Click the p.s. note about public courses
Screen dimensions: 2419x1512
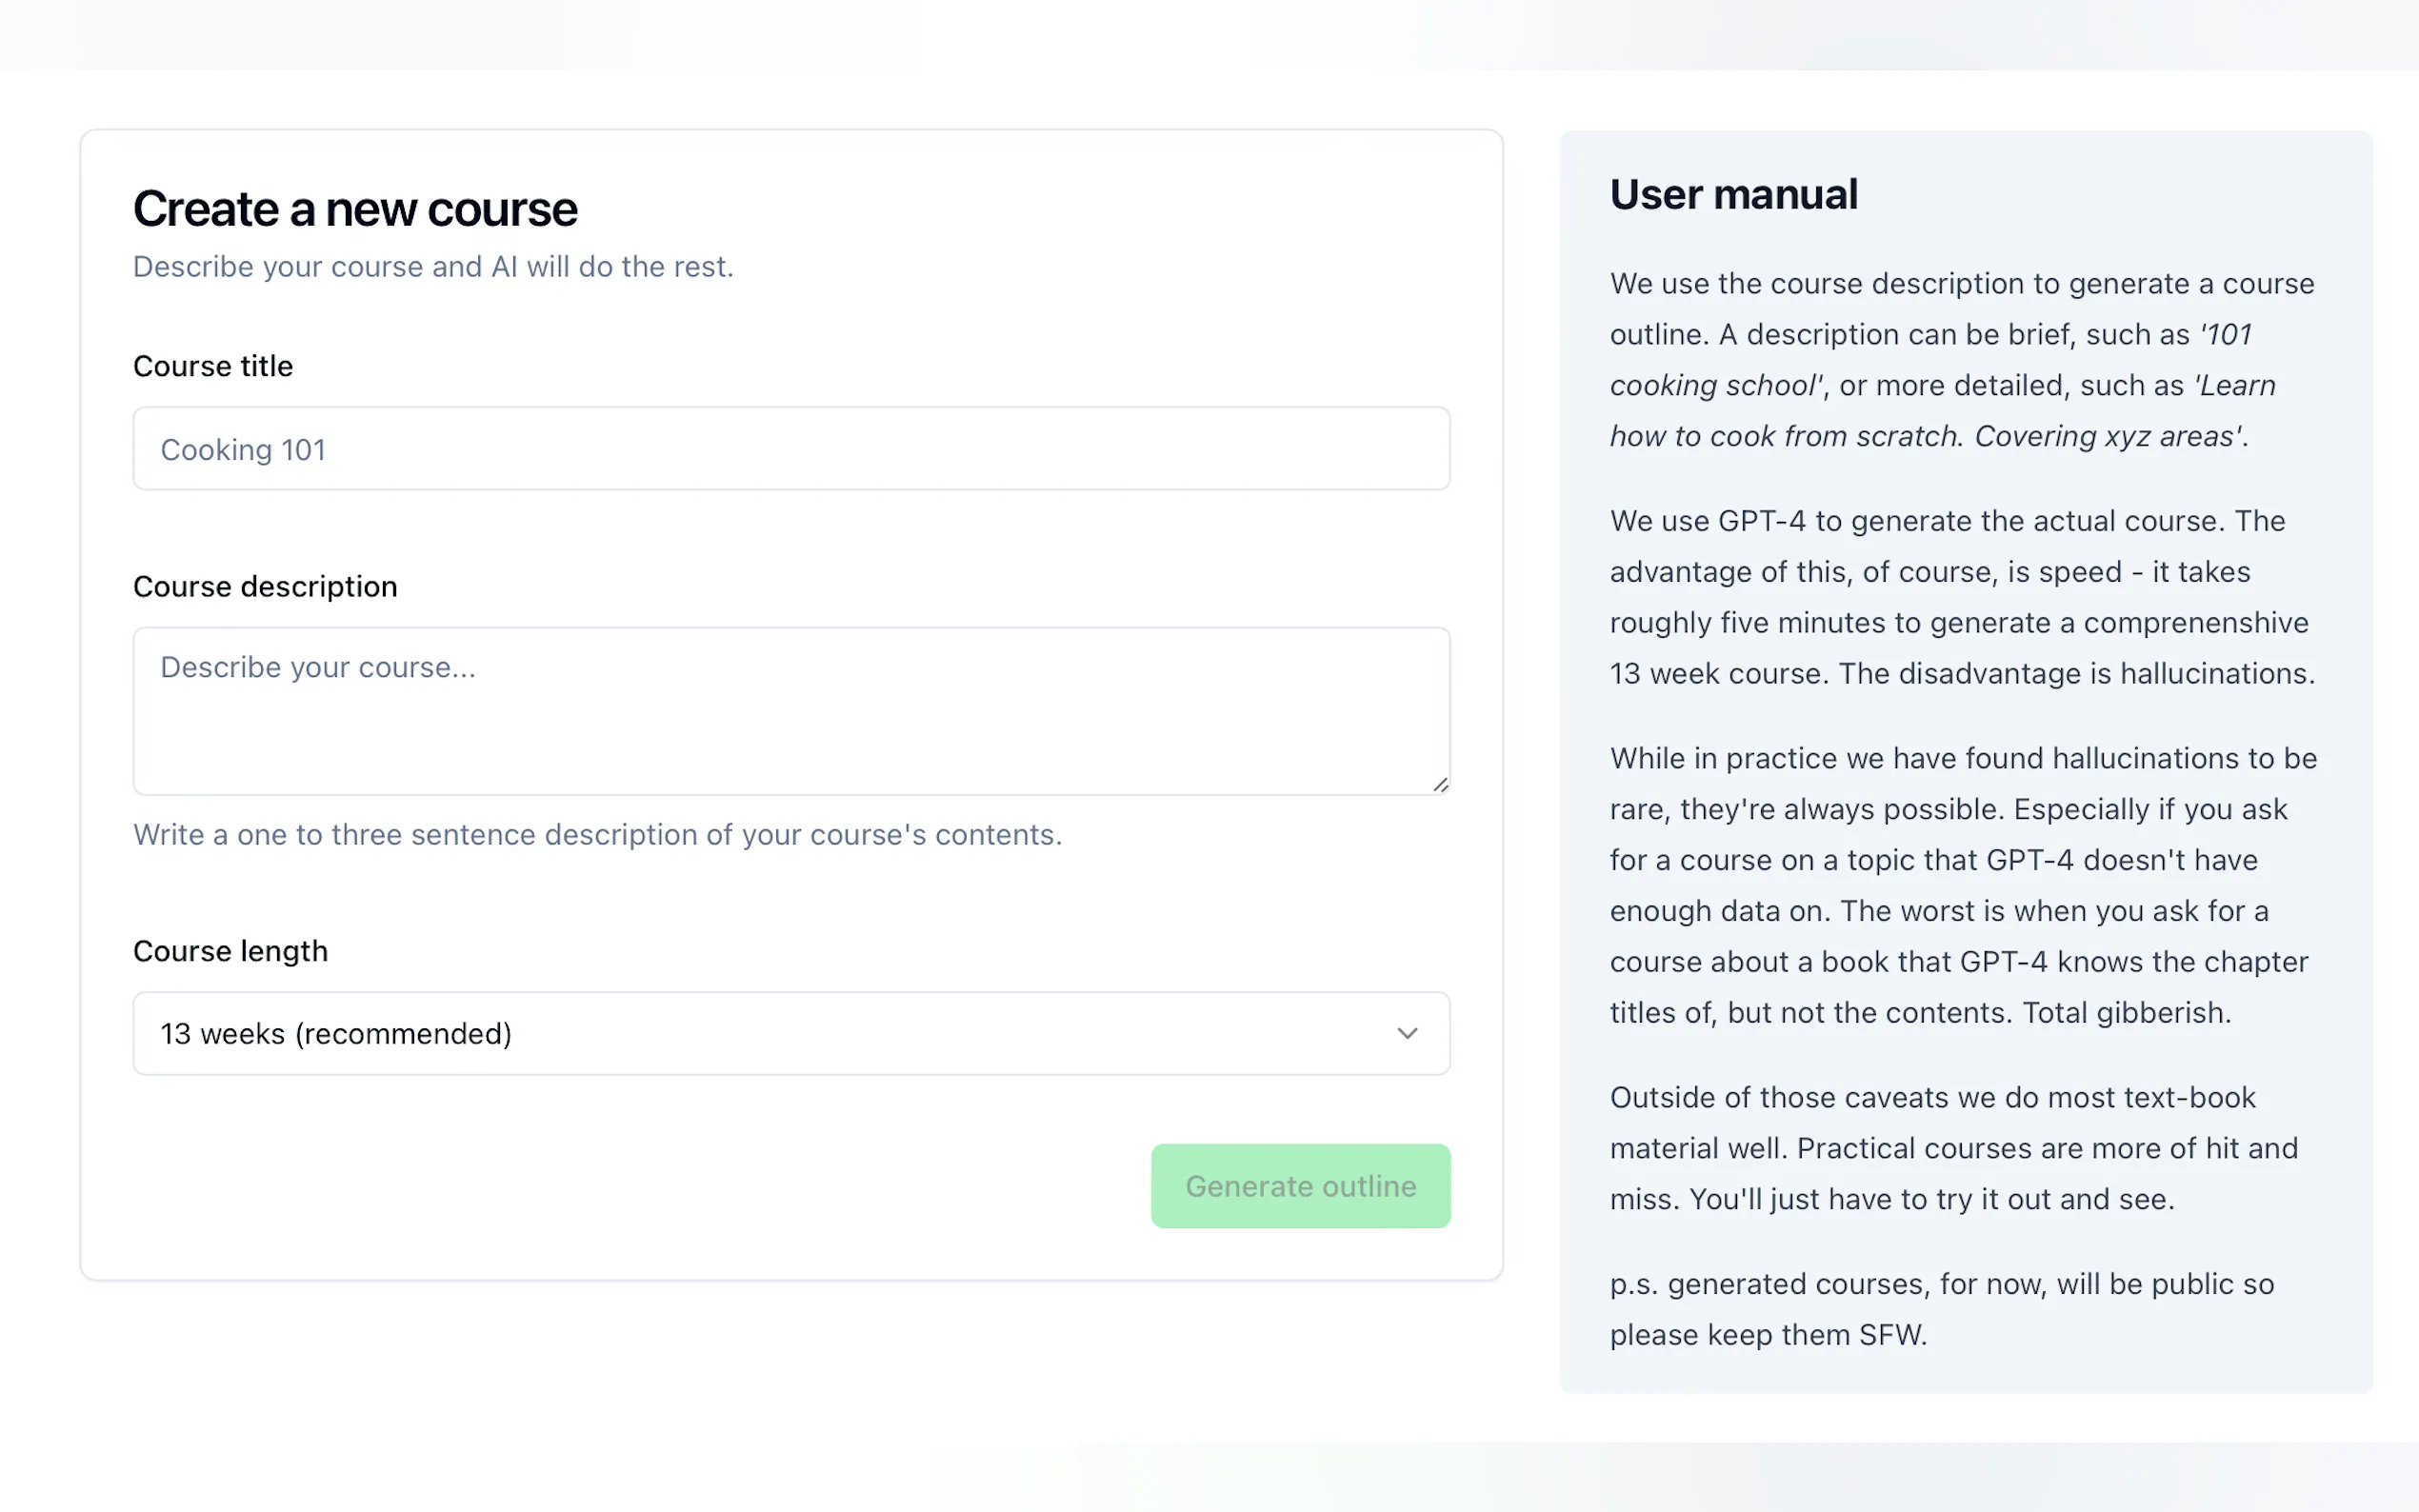1941,1309
